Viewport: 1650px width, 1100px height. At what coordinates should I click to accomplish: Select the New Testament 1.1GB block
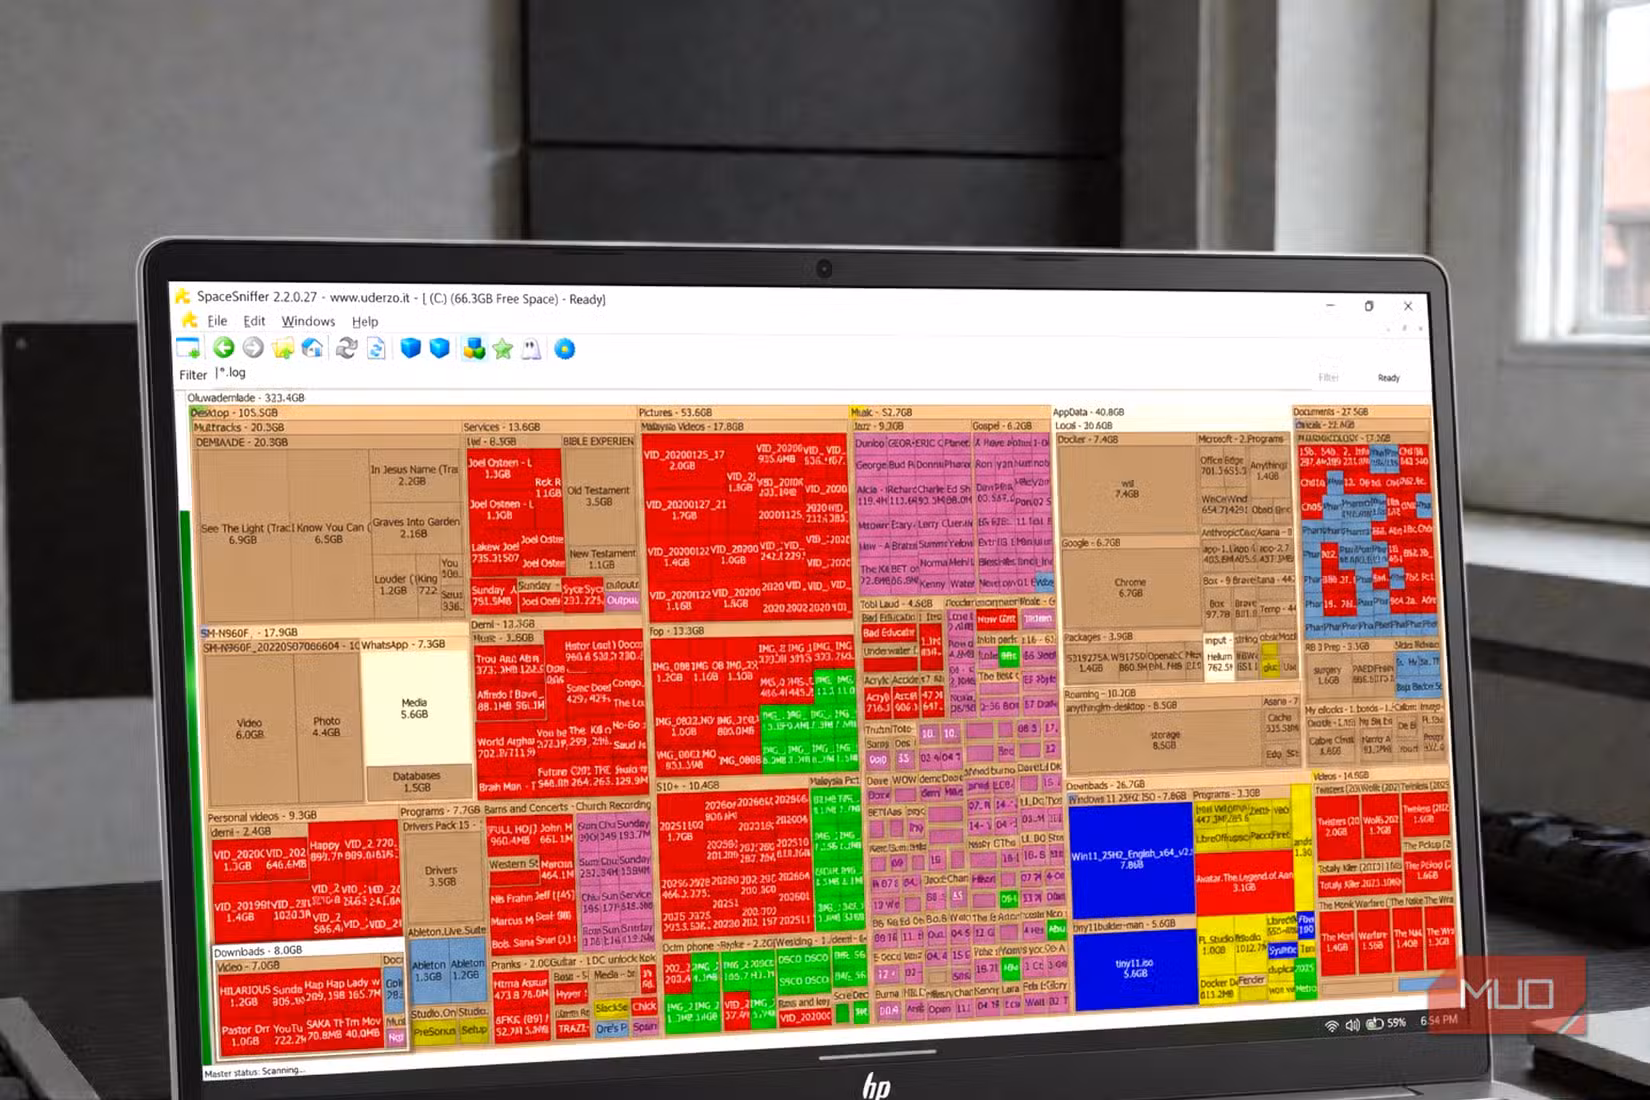coord(602,559)
